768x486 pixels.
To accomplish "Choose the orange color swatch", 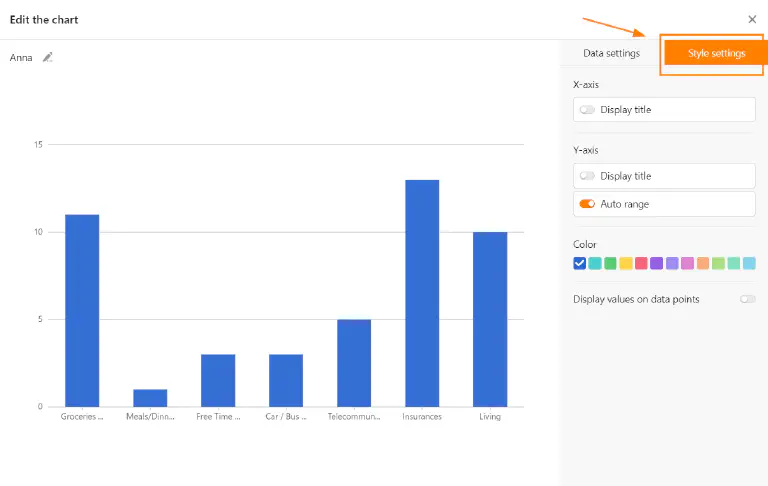I will click(x=703, y=263).
